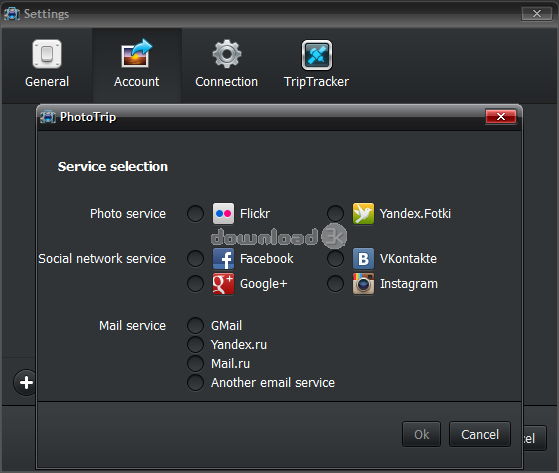
Task: Close the Settings window
Action: [537, 14]
